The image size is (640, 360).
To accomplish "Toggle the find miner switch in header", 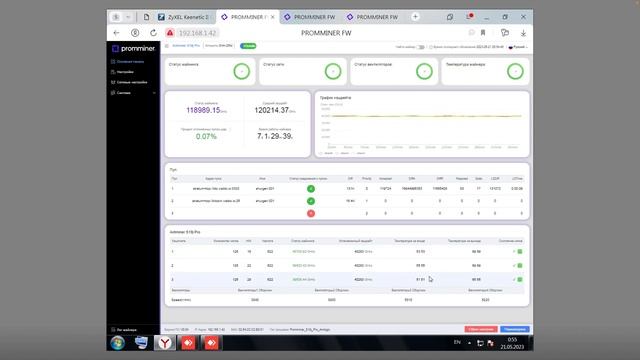I will pyautogui.click(x=420, y=47).
